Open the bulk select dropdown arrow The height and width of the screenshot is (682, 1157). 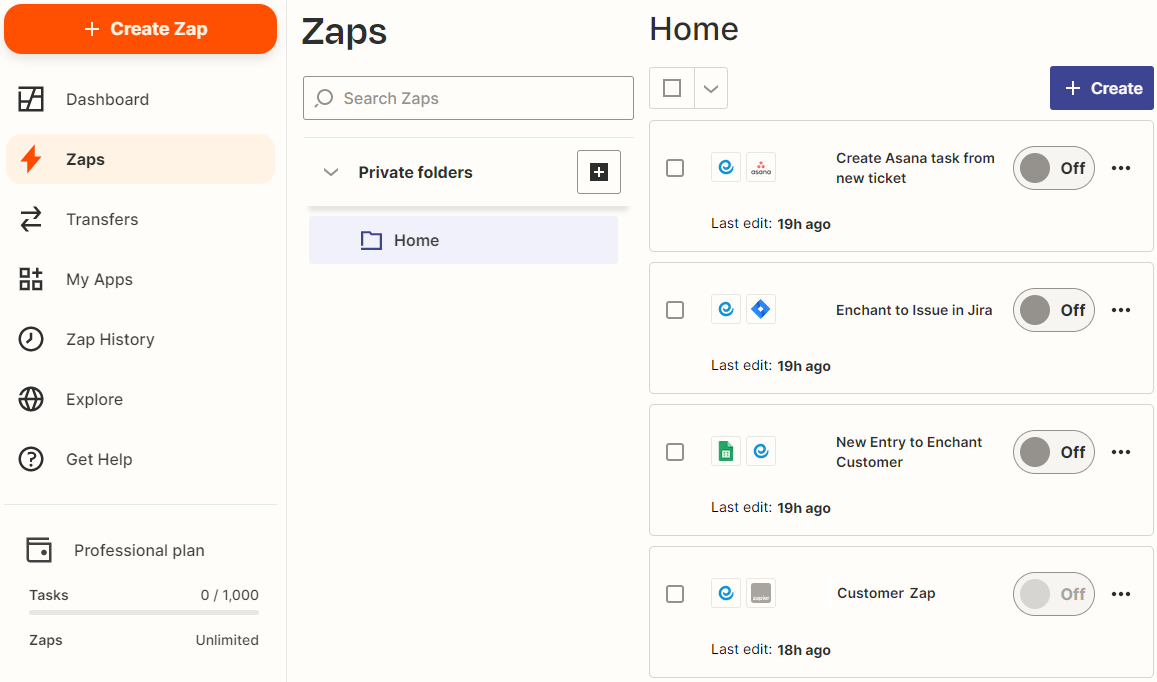coord(710,88)
